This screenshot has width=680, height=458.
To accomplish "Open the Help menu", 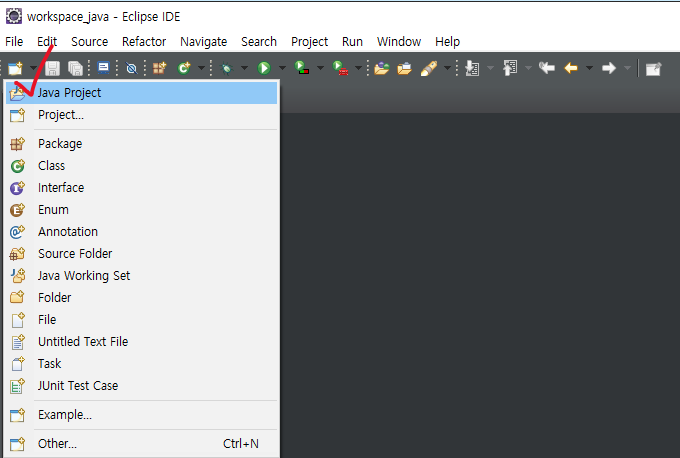I will (447, 42).
